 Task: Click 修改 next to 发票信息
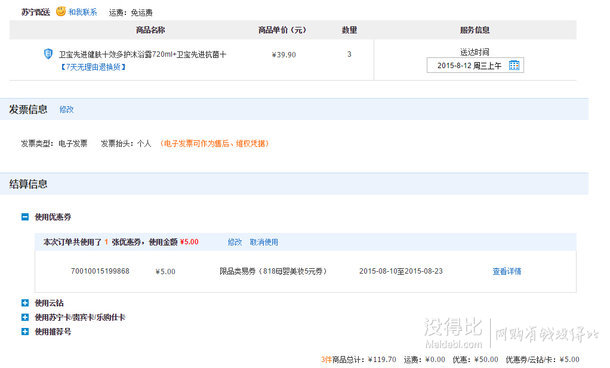(x=67, y=110)
